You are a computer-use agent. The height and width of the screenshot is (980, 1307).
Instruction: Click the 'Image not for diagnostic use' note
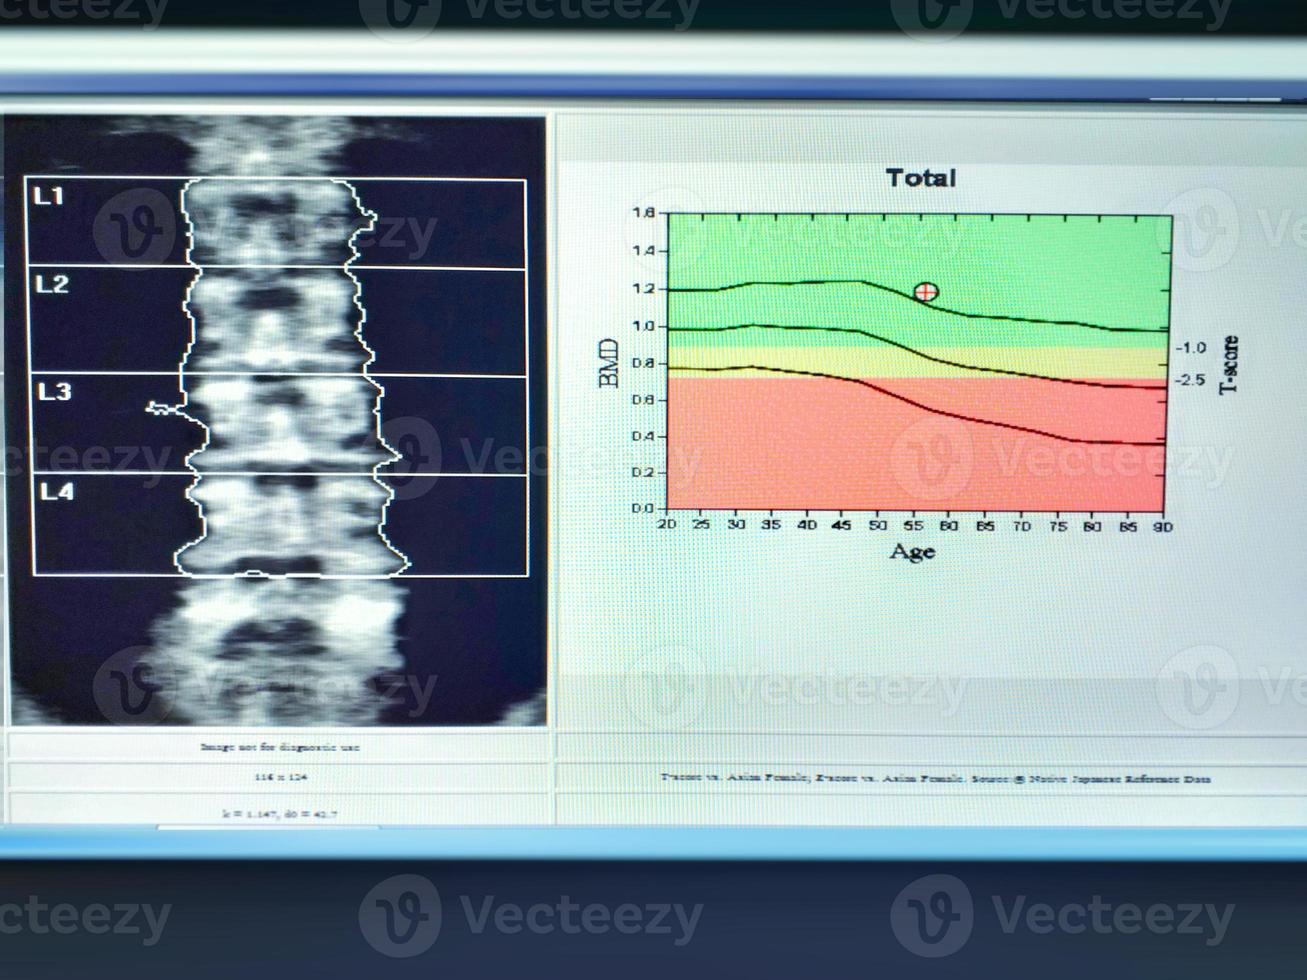[280, 747]
